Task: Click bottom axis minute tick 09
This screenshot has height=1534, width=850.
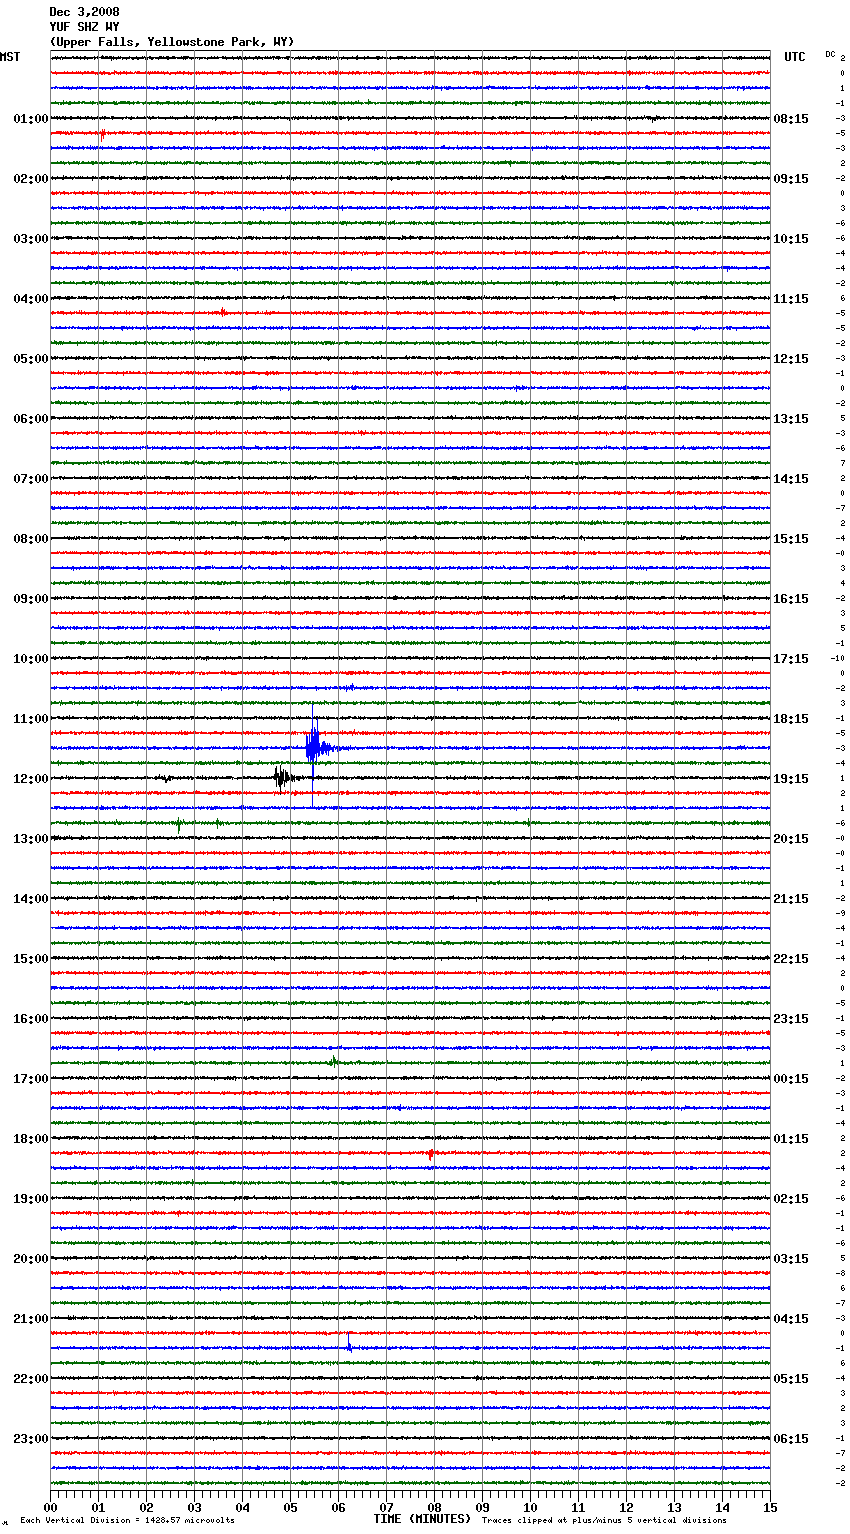Action: [x=482, y=1507]
